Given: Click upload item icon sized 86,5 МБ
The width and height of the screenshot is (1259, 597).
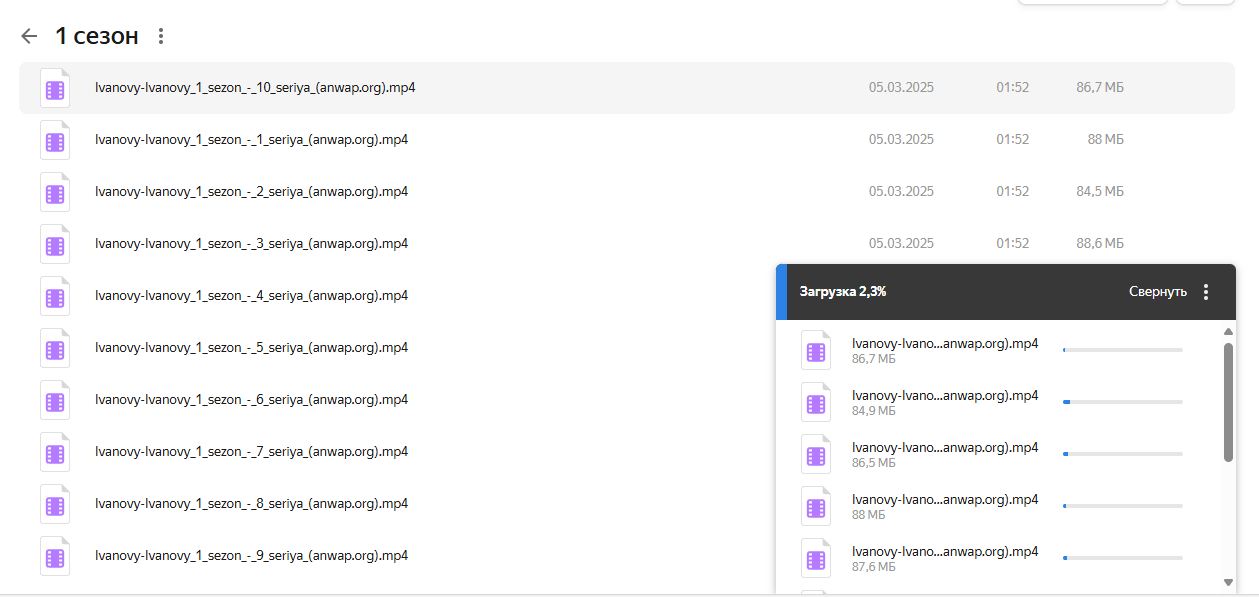Looking at the screenshot, I should pyautogui.click(x=817, y=454).
